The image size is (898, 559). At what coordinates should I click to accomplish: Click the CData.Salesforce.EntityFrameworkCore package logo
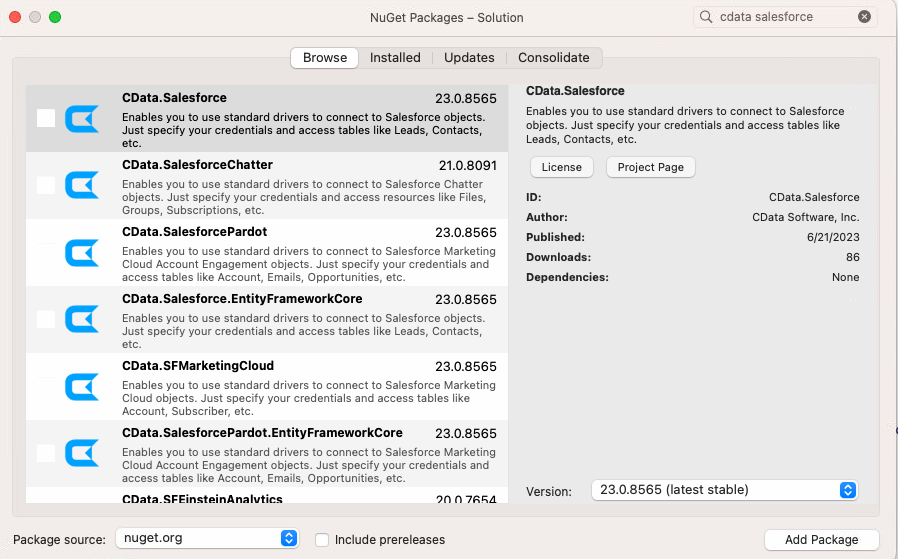(82, 320)
